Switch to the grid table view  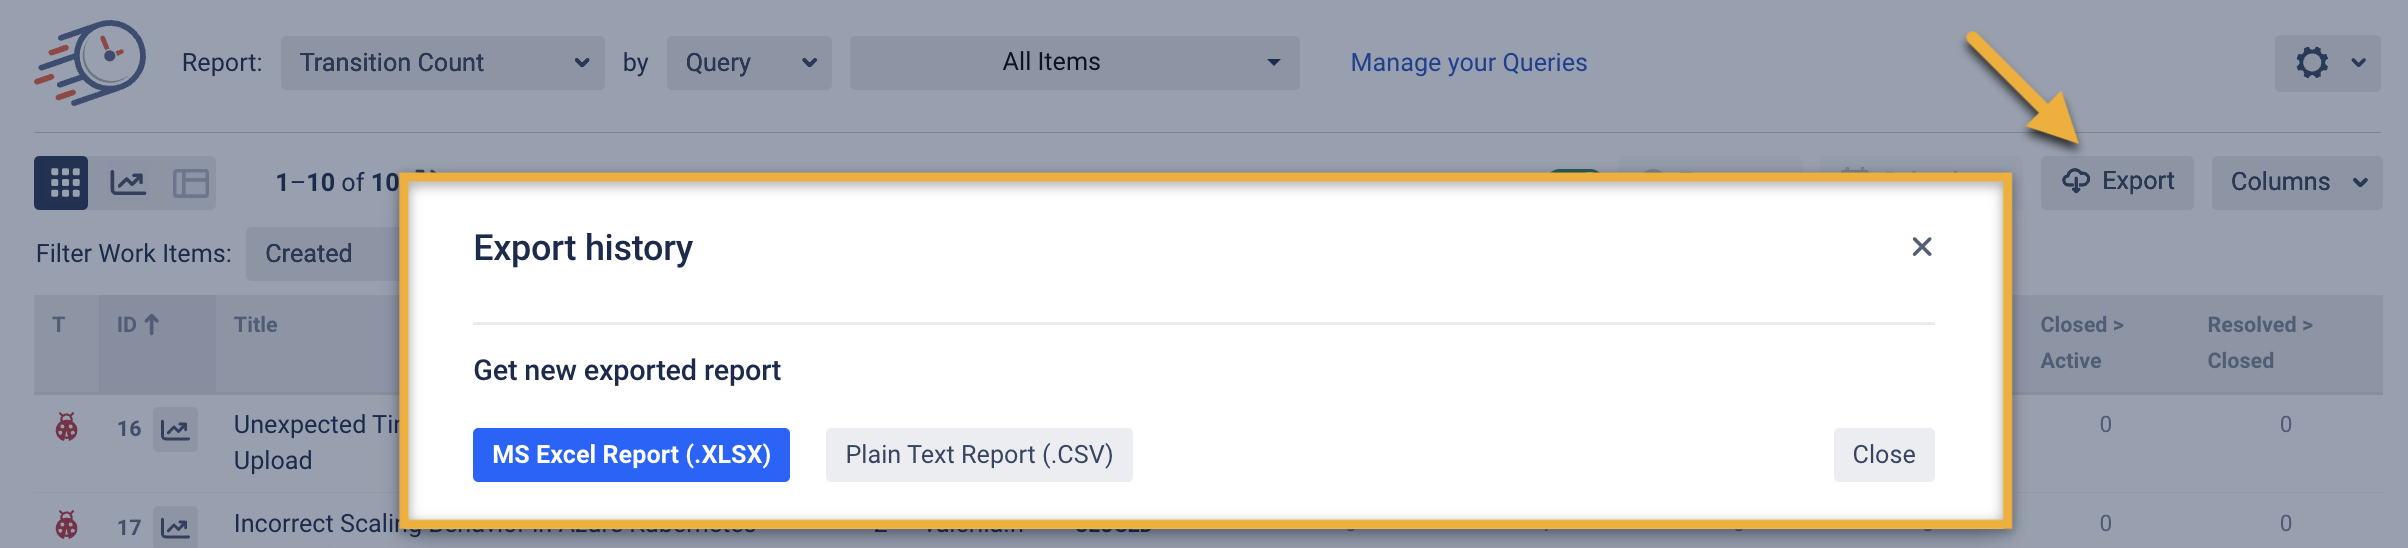(62, 183)
